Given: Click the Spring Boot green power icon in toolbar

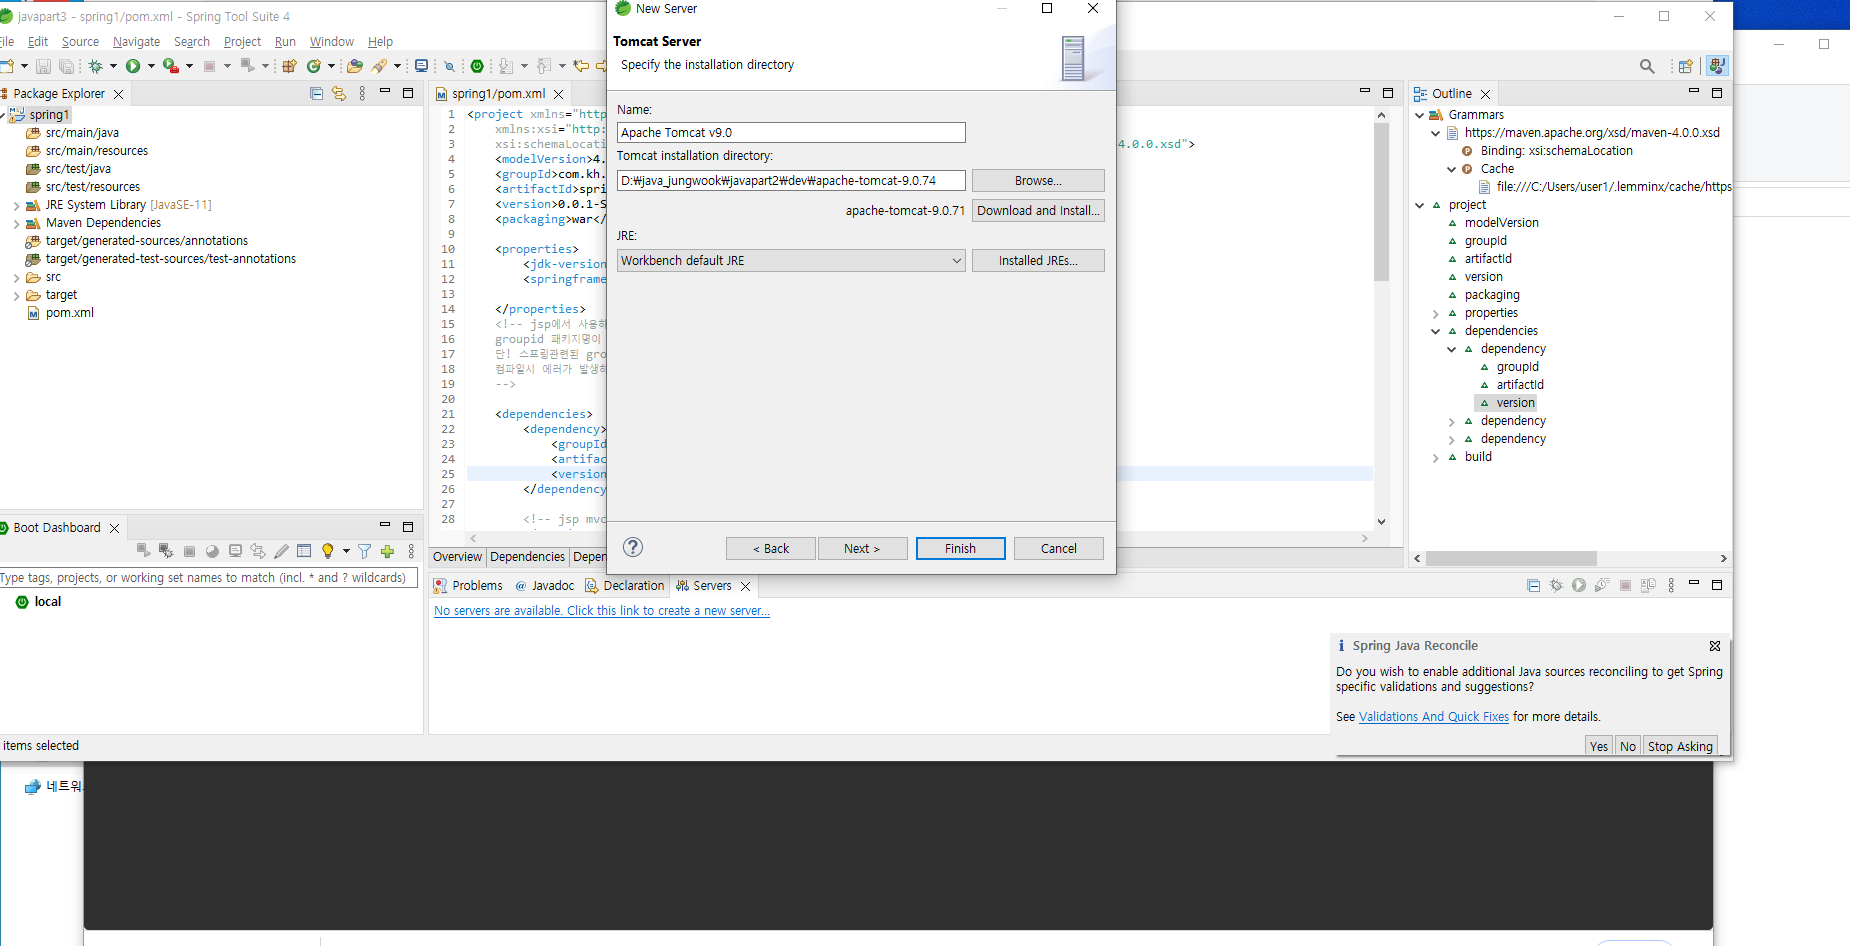Looking at the screenshot, I should point(477,66).
